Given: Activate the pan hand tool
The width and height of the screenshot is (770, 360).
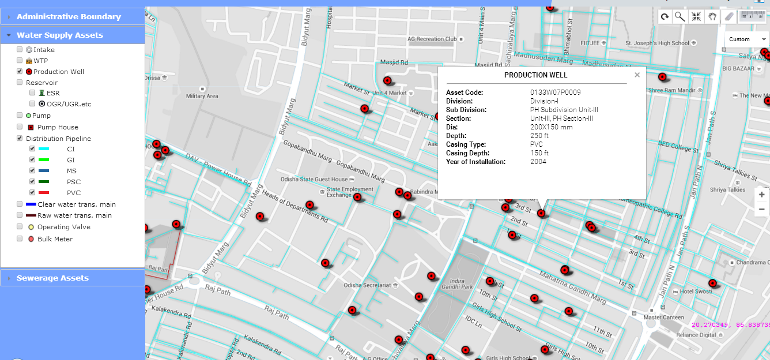Looking at the screenshot, I should point(712,17).
